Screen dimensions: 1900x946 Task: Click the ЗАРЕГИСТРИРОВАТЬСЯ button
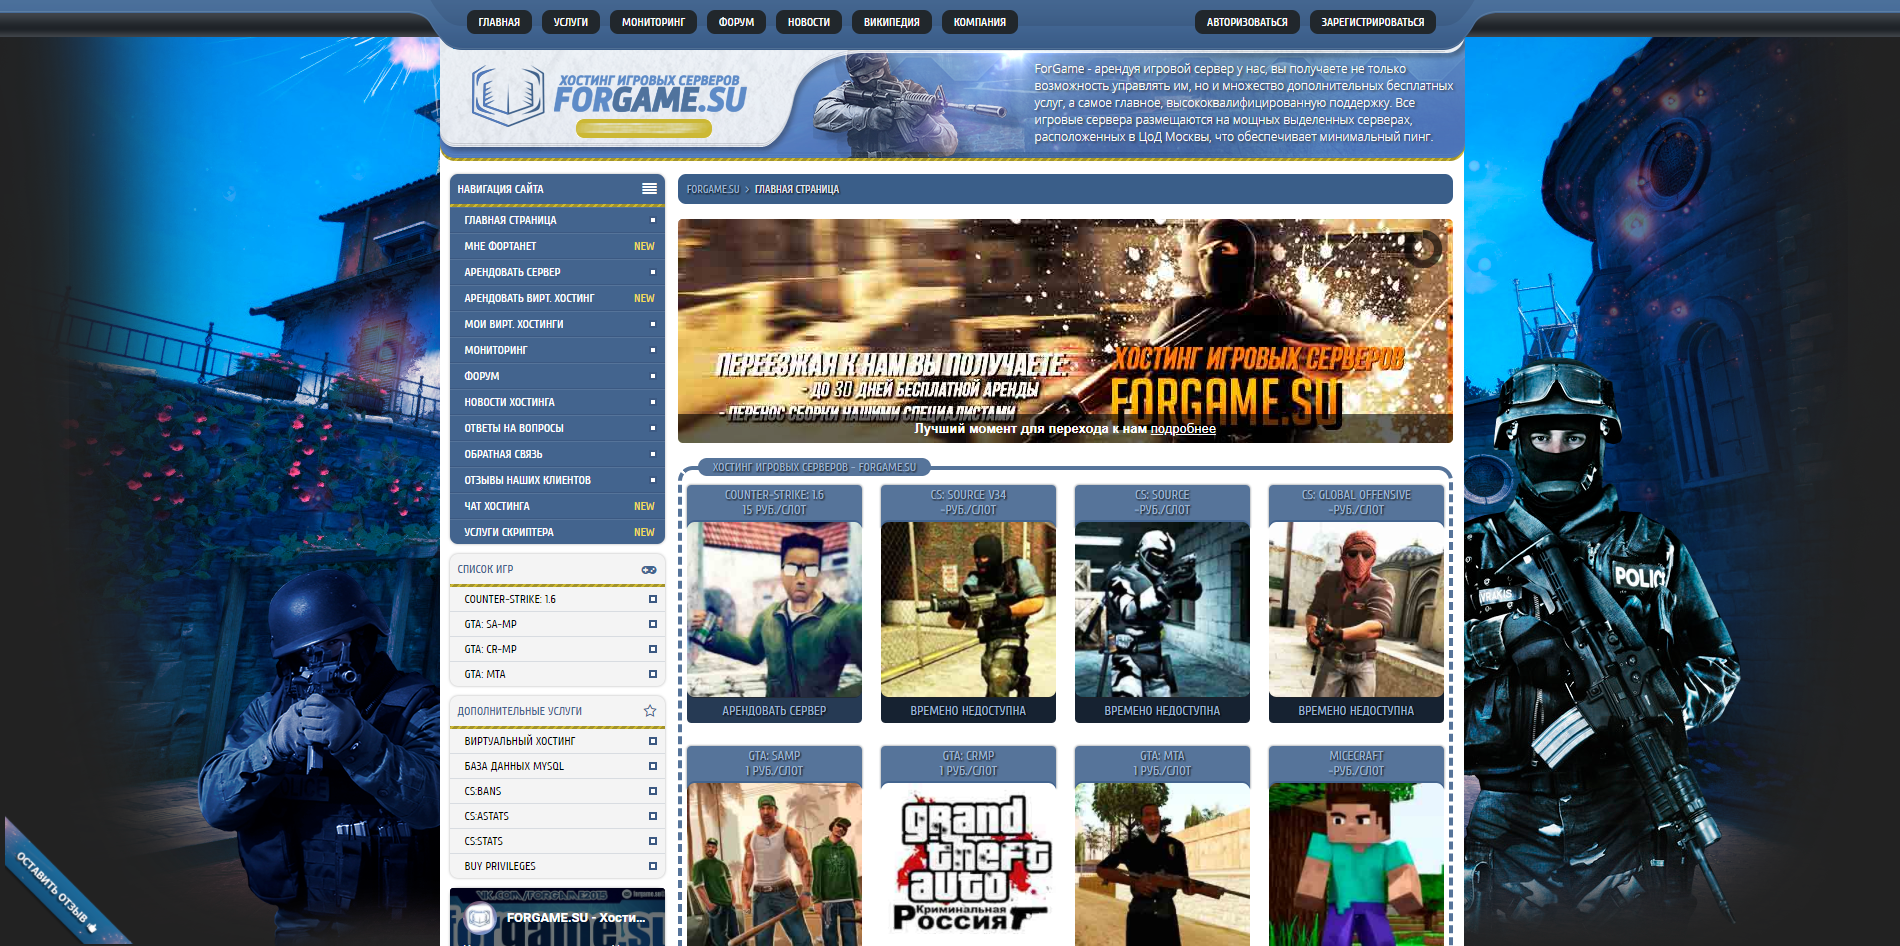pyautogui.click(x=1372, y=22)
